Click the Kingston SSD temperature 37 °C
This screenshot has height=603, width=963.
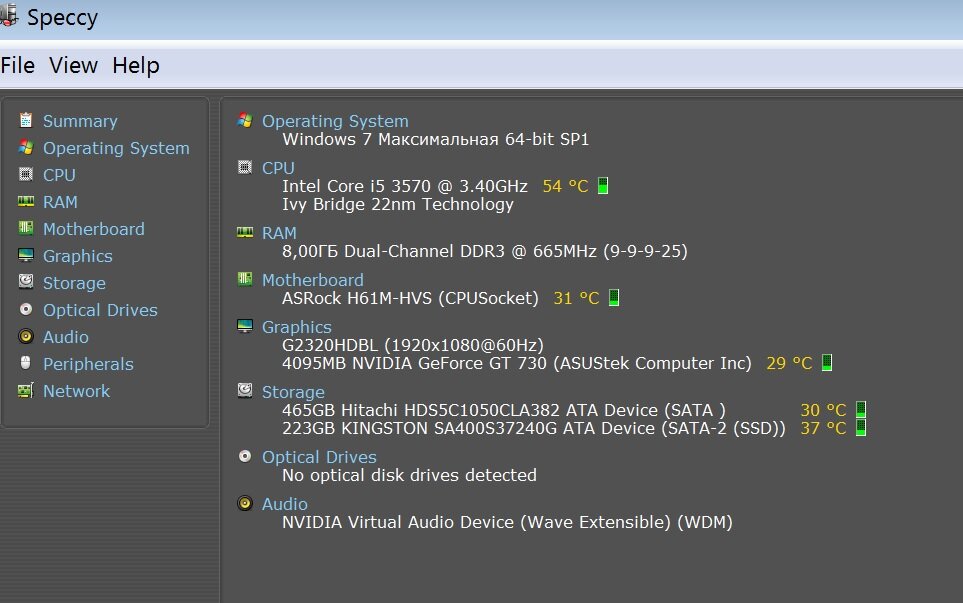[824, 428]
